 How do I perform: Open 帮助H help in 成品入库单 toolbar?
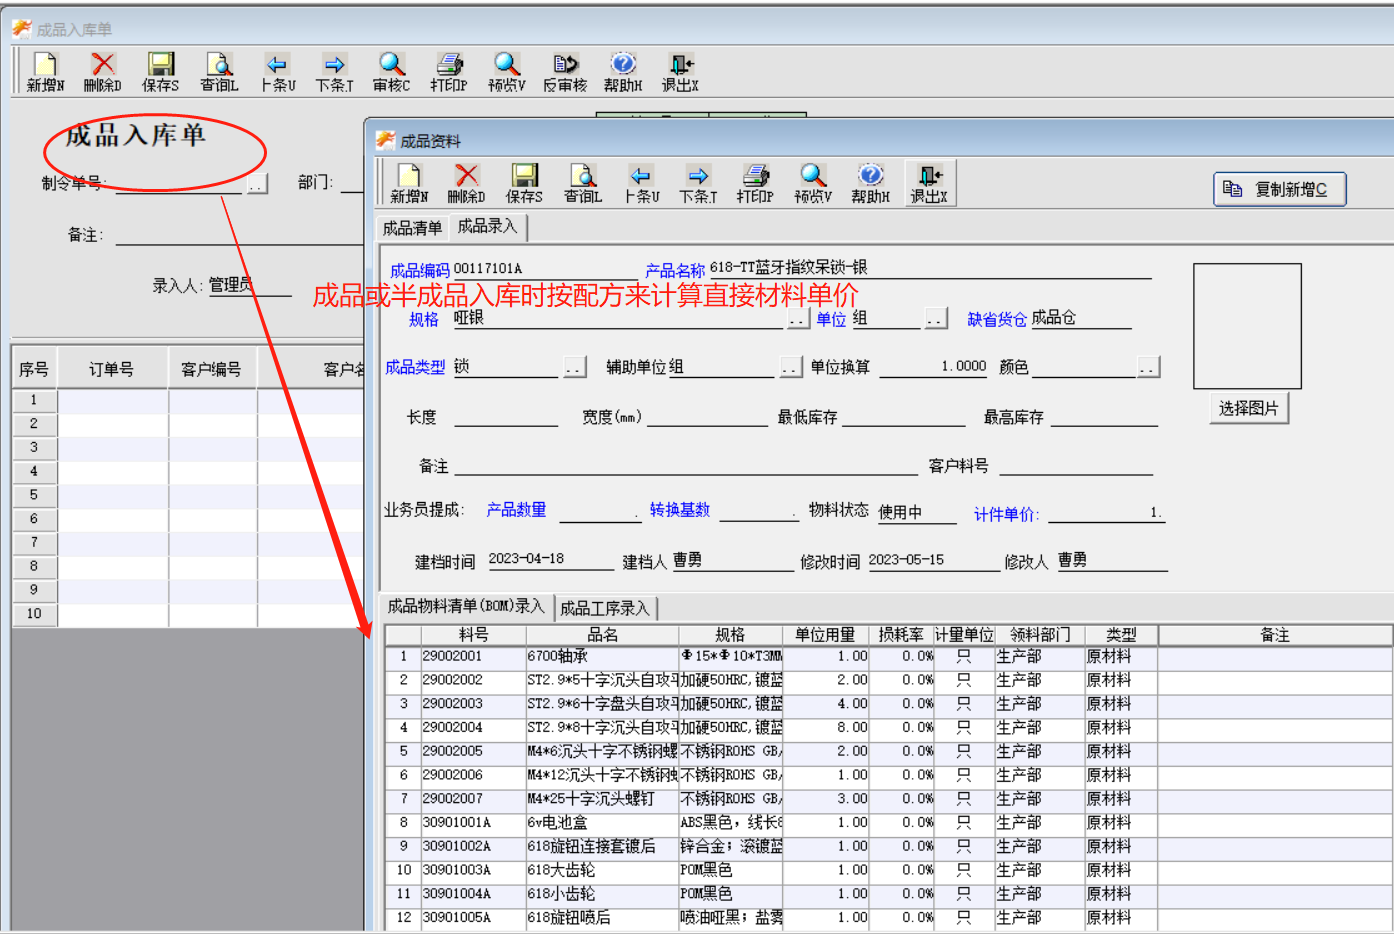pyautogui.click(x=623, y=72)
